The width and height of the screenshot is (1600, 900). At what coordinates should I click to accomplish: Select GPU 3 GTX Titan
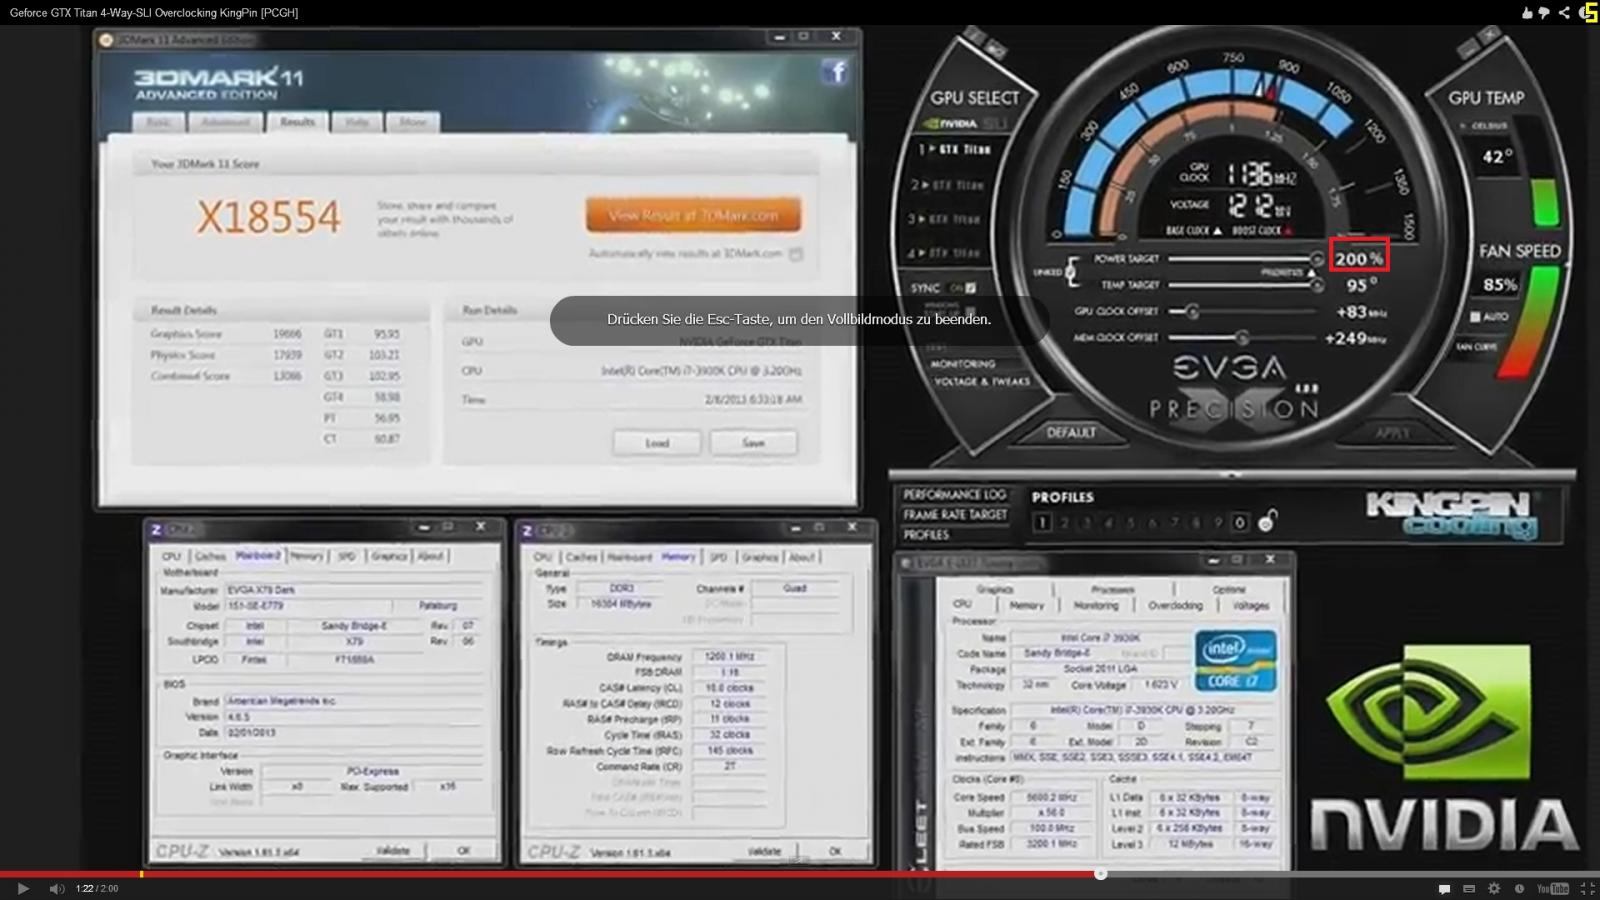point(944,219)
